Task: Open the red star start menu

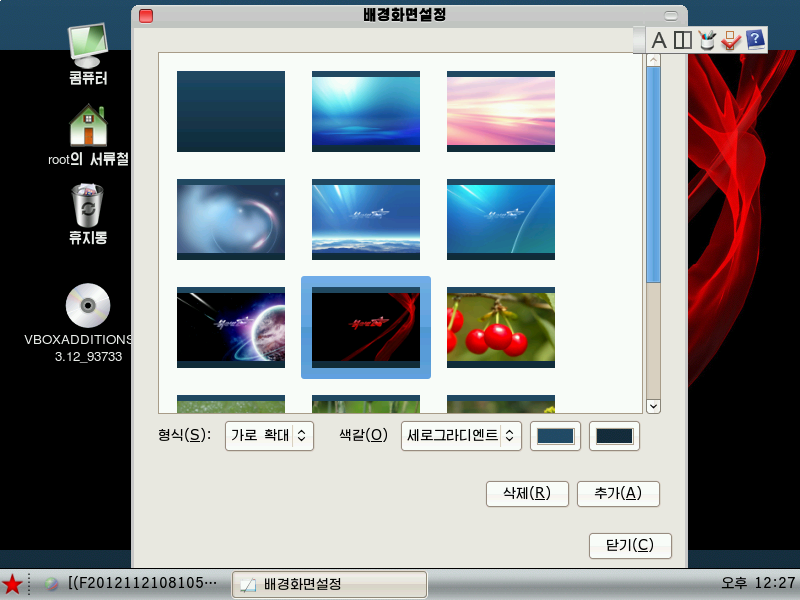Action: [12, 584]
